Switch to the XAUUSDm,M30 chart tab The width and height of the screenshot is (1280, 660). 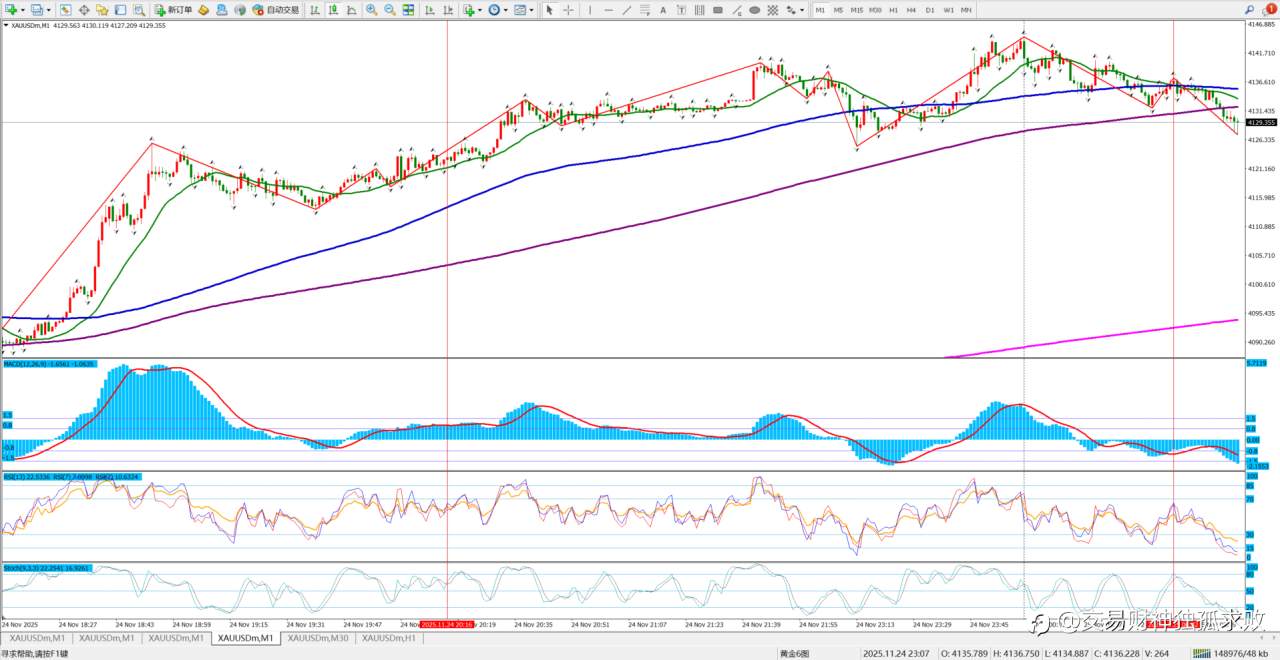(318, 637)
